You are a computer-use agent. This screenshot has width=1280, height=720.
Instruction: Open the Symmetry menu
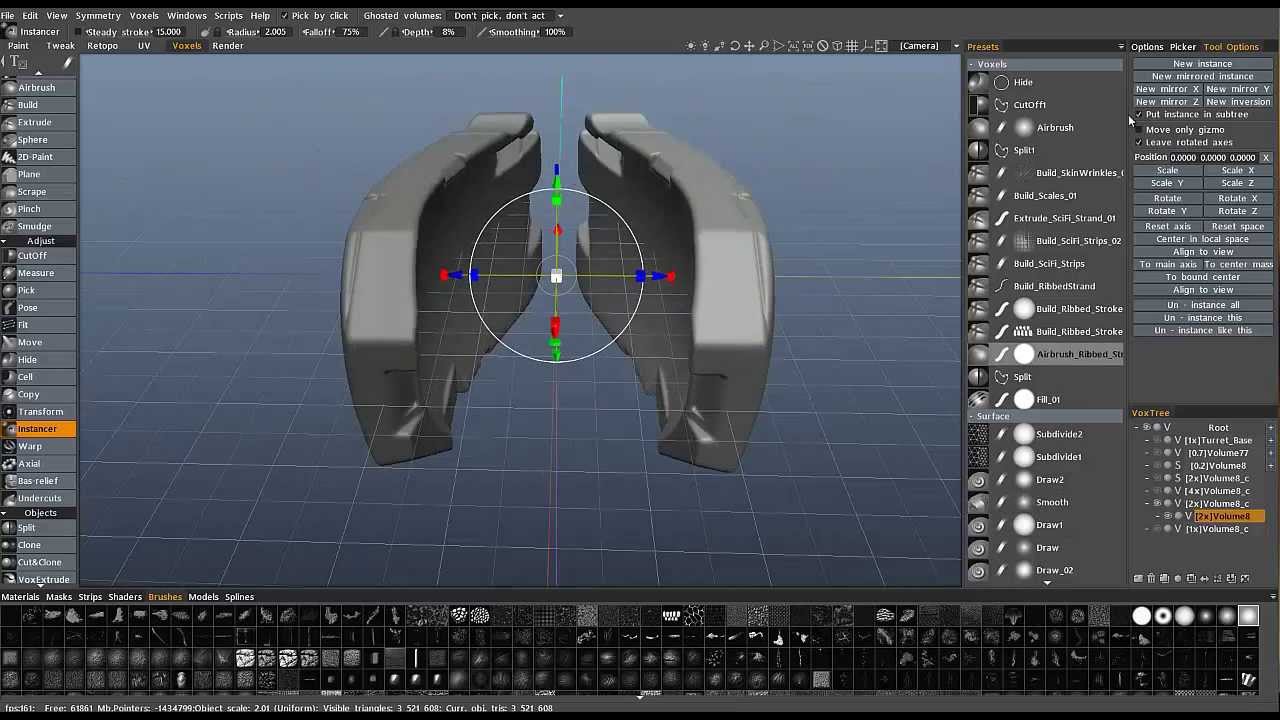pyautogui.click(x=98, y=16)
